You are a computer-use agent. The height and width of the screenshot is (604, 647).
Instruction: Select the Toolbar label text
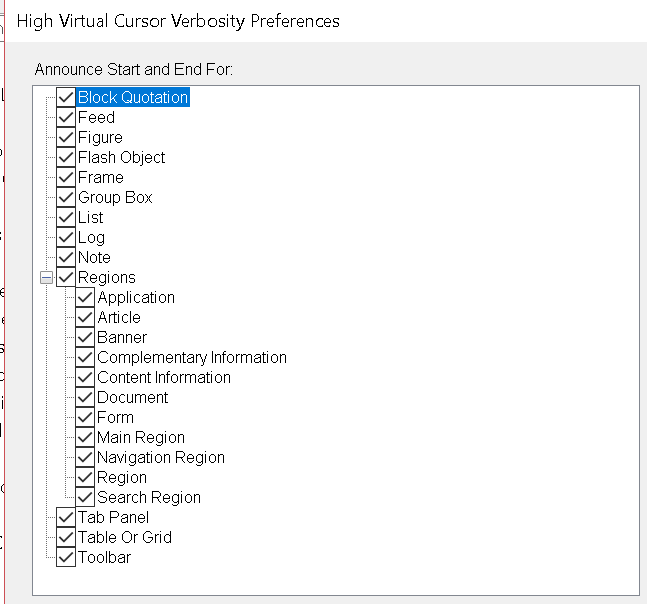pos(104,558)
